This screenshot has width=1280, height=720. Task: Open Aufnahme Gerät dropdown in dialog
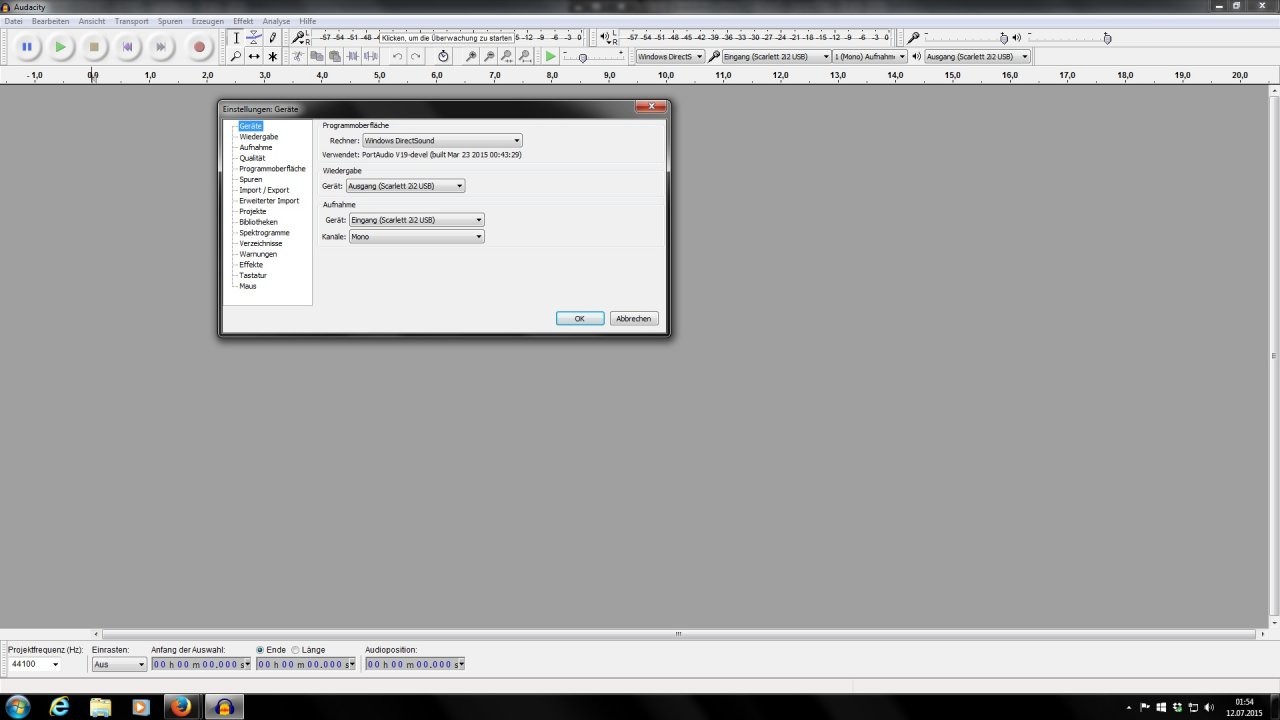click(x=417, y=220)
